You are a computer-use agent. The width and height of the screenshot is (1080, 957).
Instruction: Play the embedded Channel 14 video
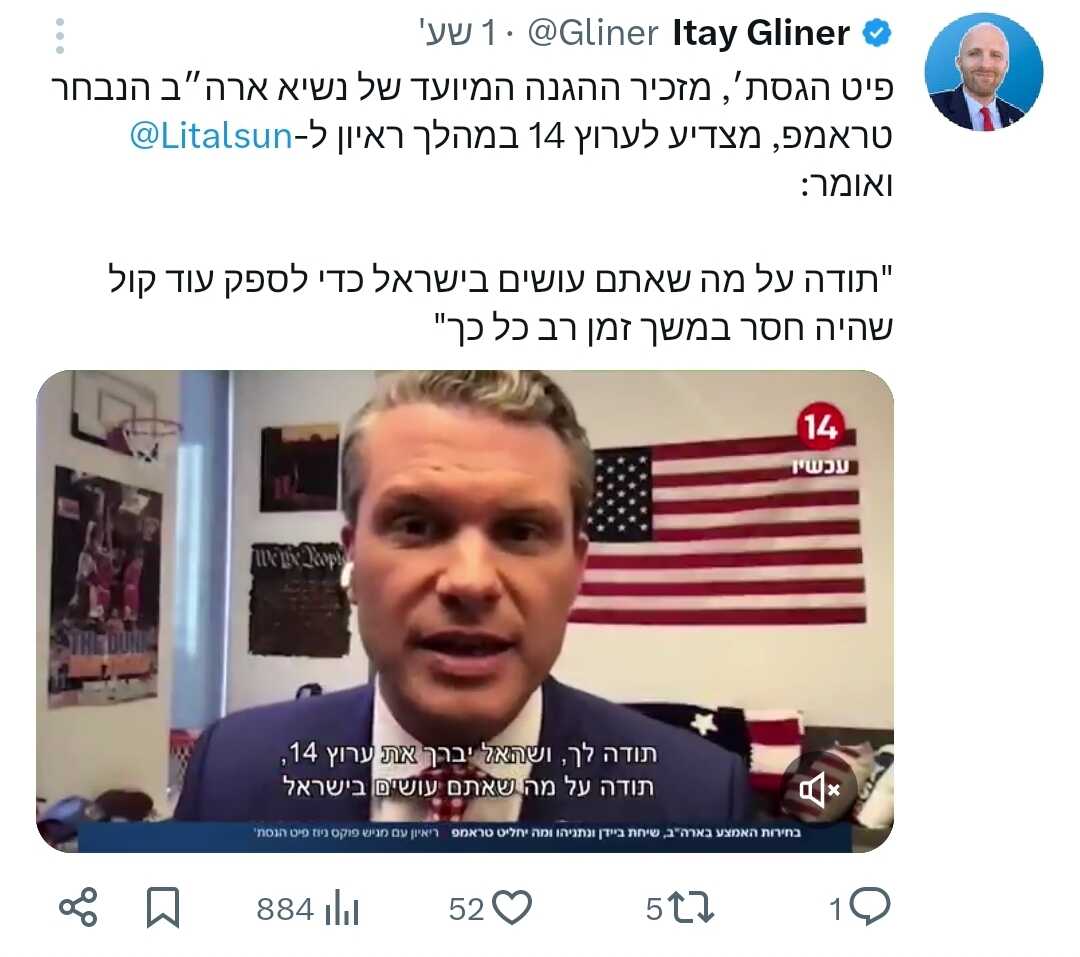[x=465, y=611]
